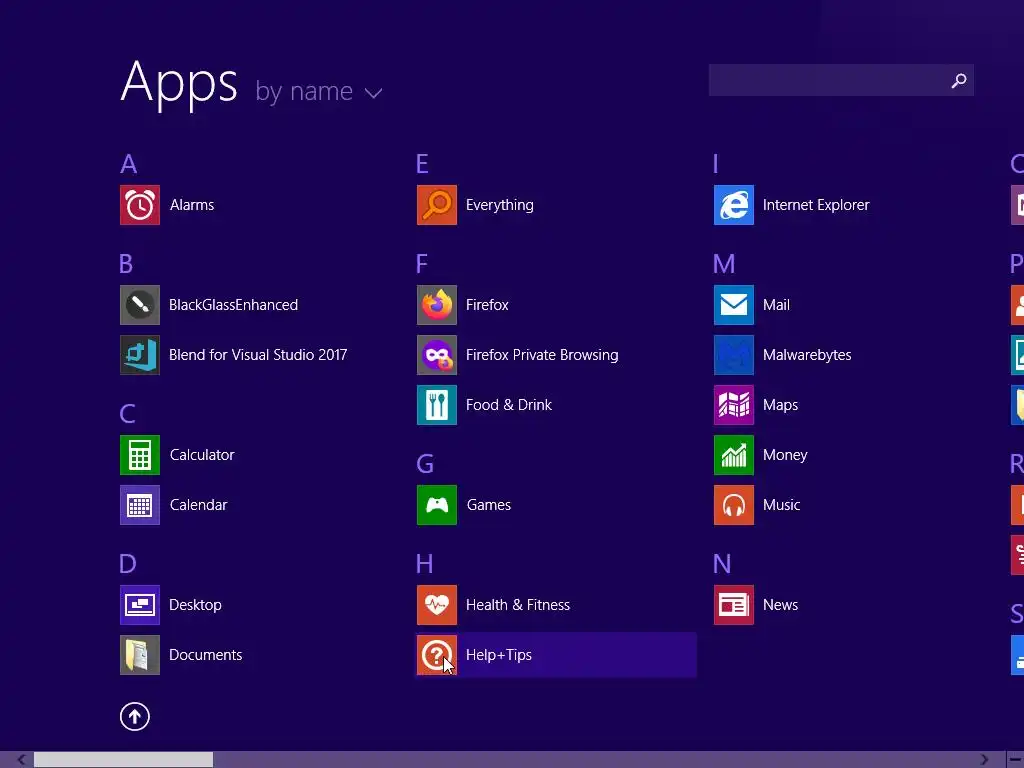The width and height of the screenshot is (1024, 768).
Task: Select the letter F group header
Action: point(422,264)
